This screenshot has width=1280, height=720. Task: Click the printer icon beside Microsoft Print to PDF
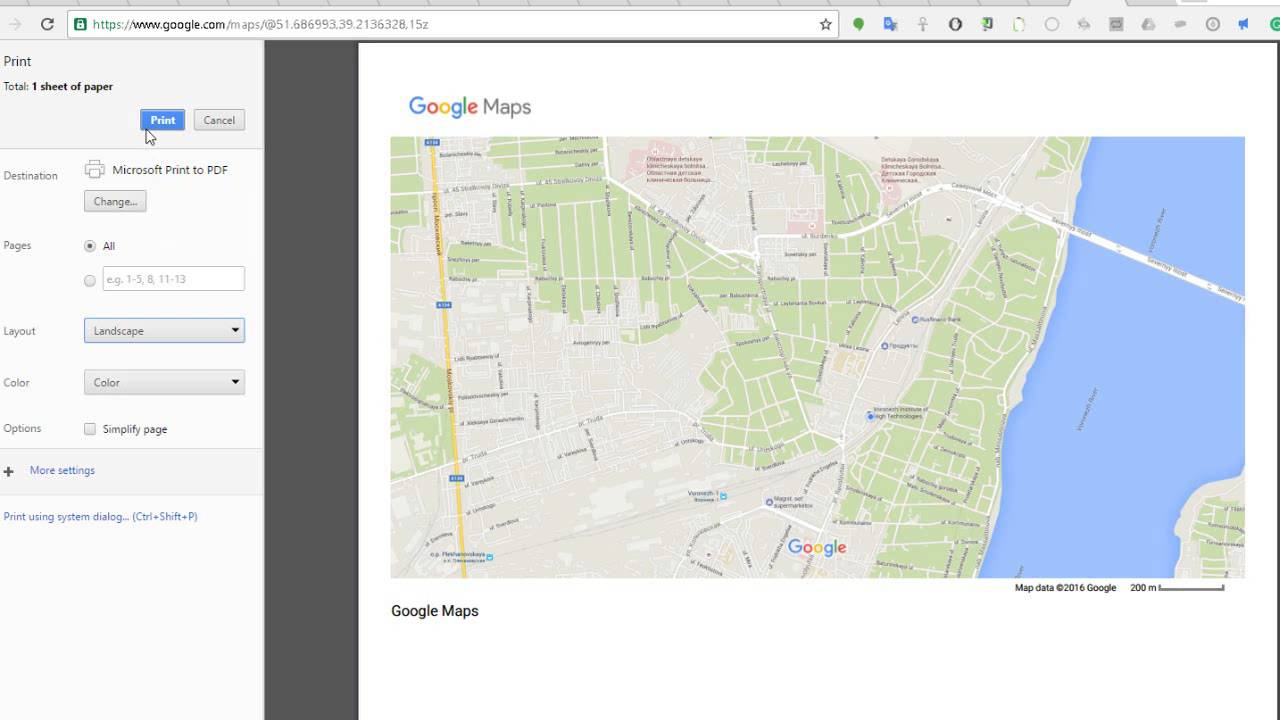point(95,170)
